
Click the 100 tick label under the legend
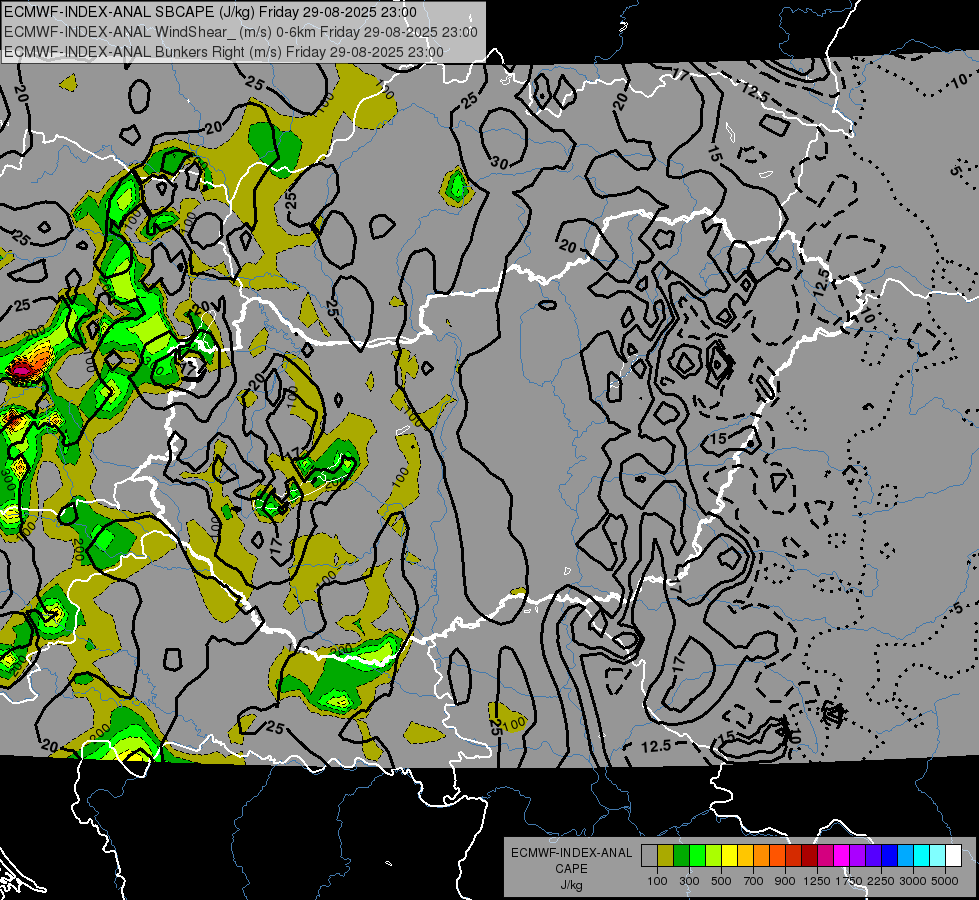pos(657,881)
